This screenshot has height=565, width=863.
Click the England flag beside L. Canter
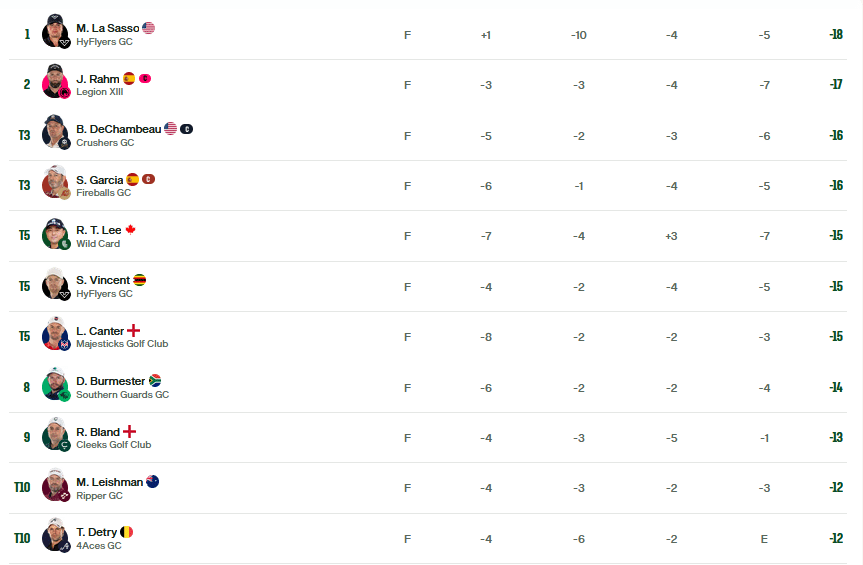click(x=134, y=331)
